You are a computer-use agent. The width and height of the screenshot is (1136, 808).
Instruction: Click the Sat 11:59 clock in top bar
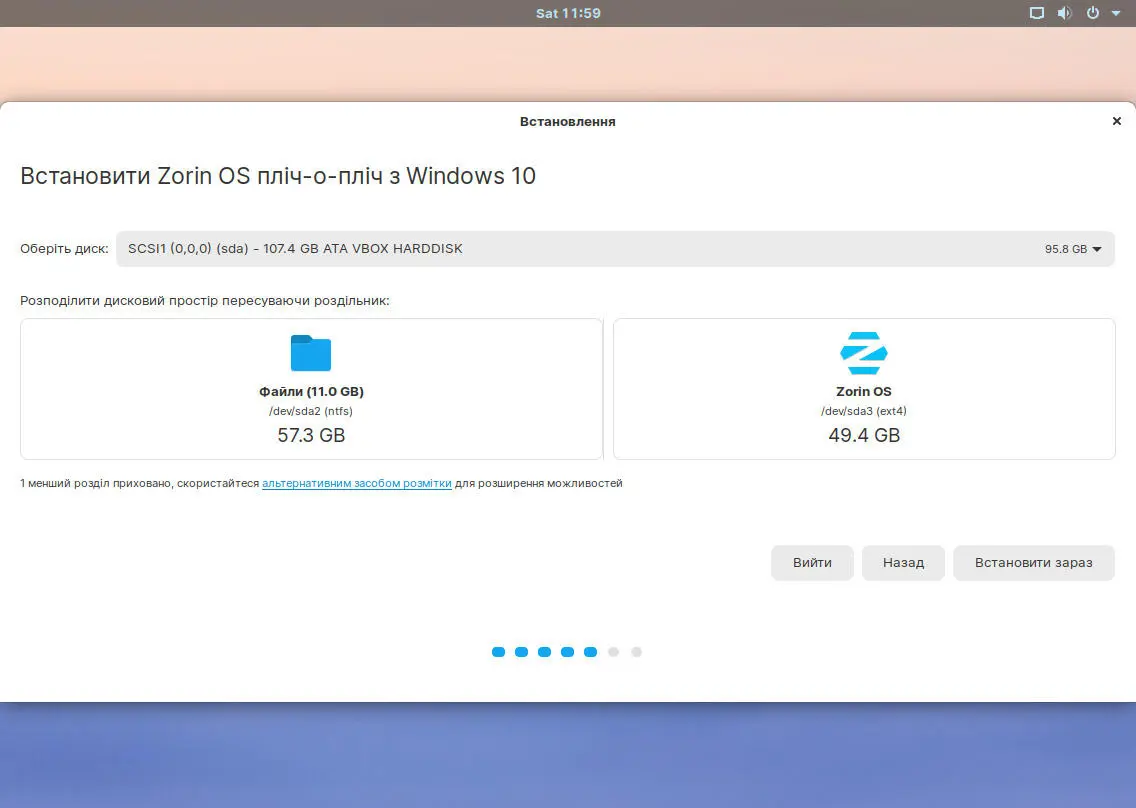tap(568, 13)
